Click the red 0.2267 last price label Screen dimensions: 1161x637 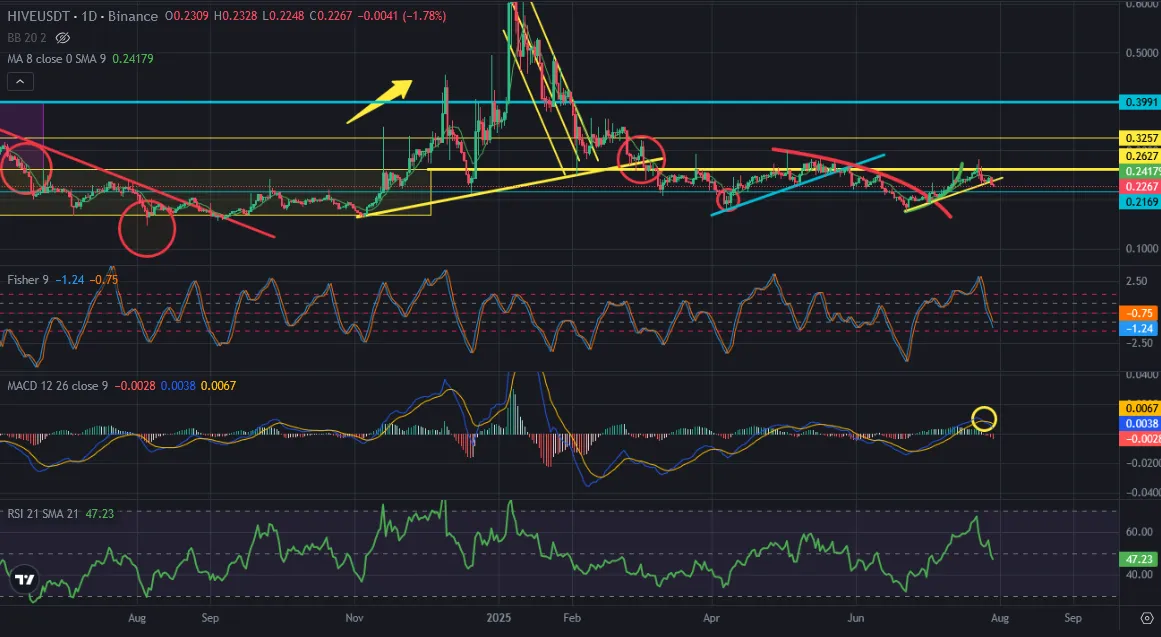click(x=1140, y=187)
